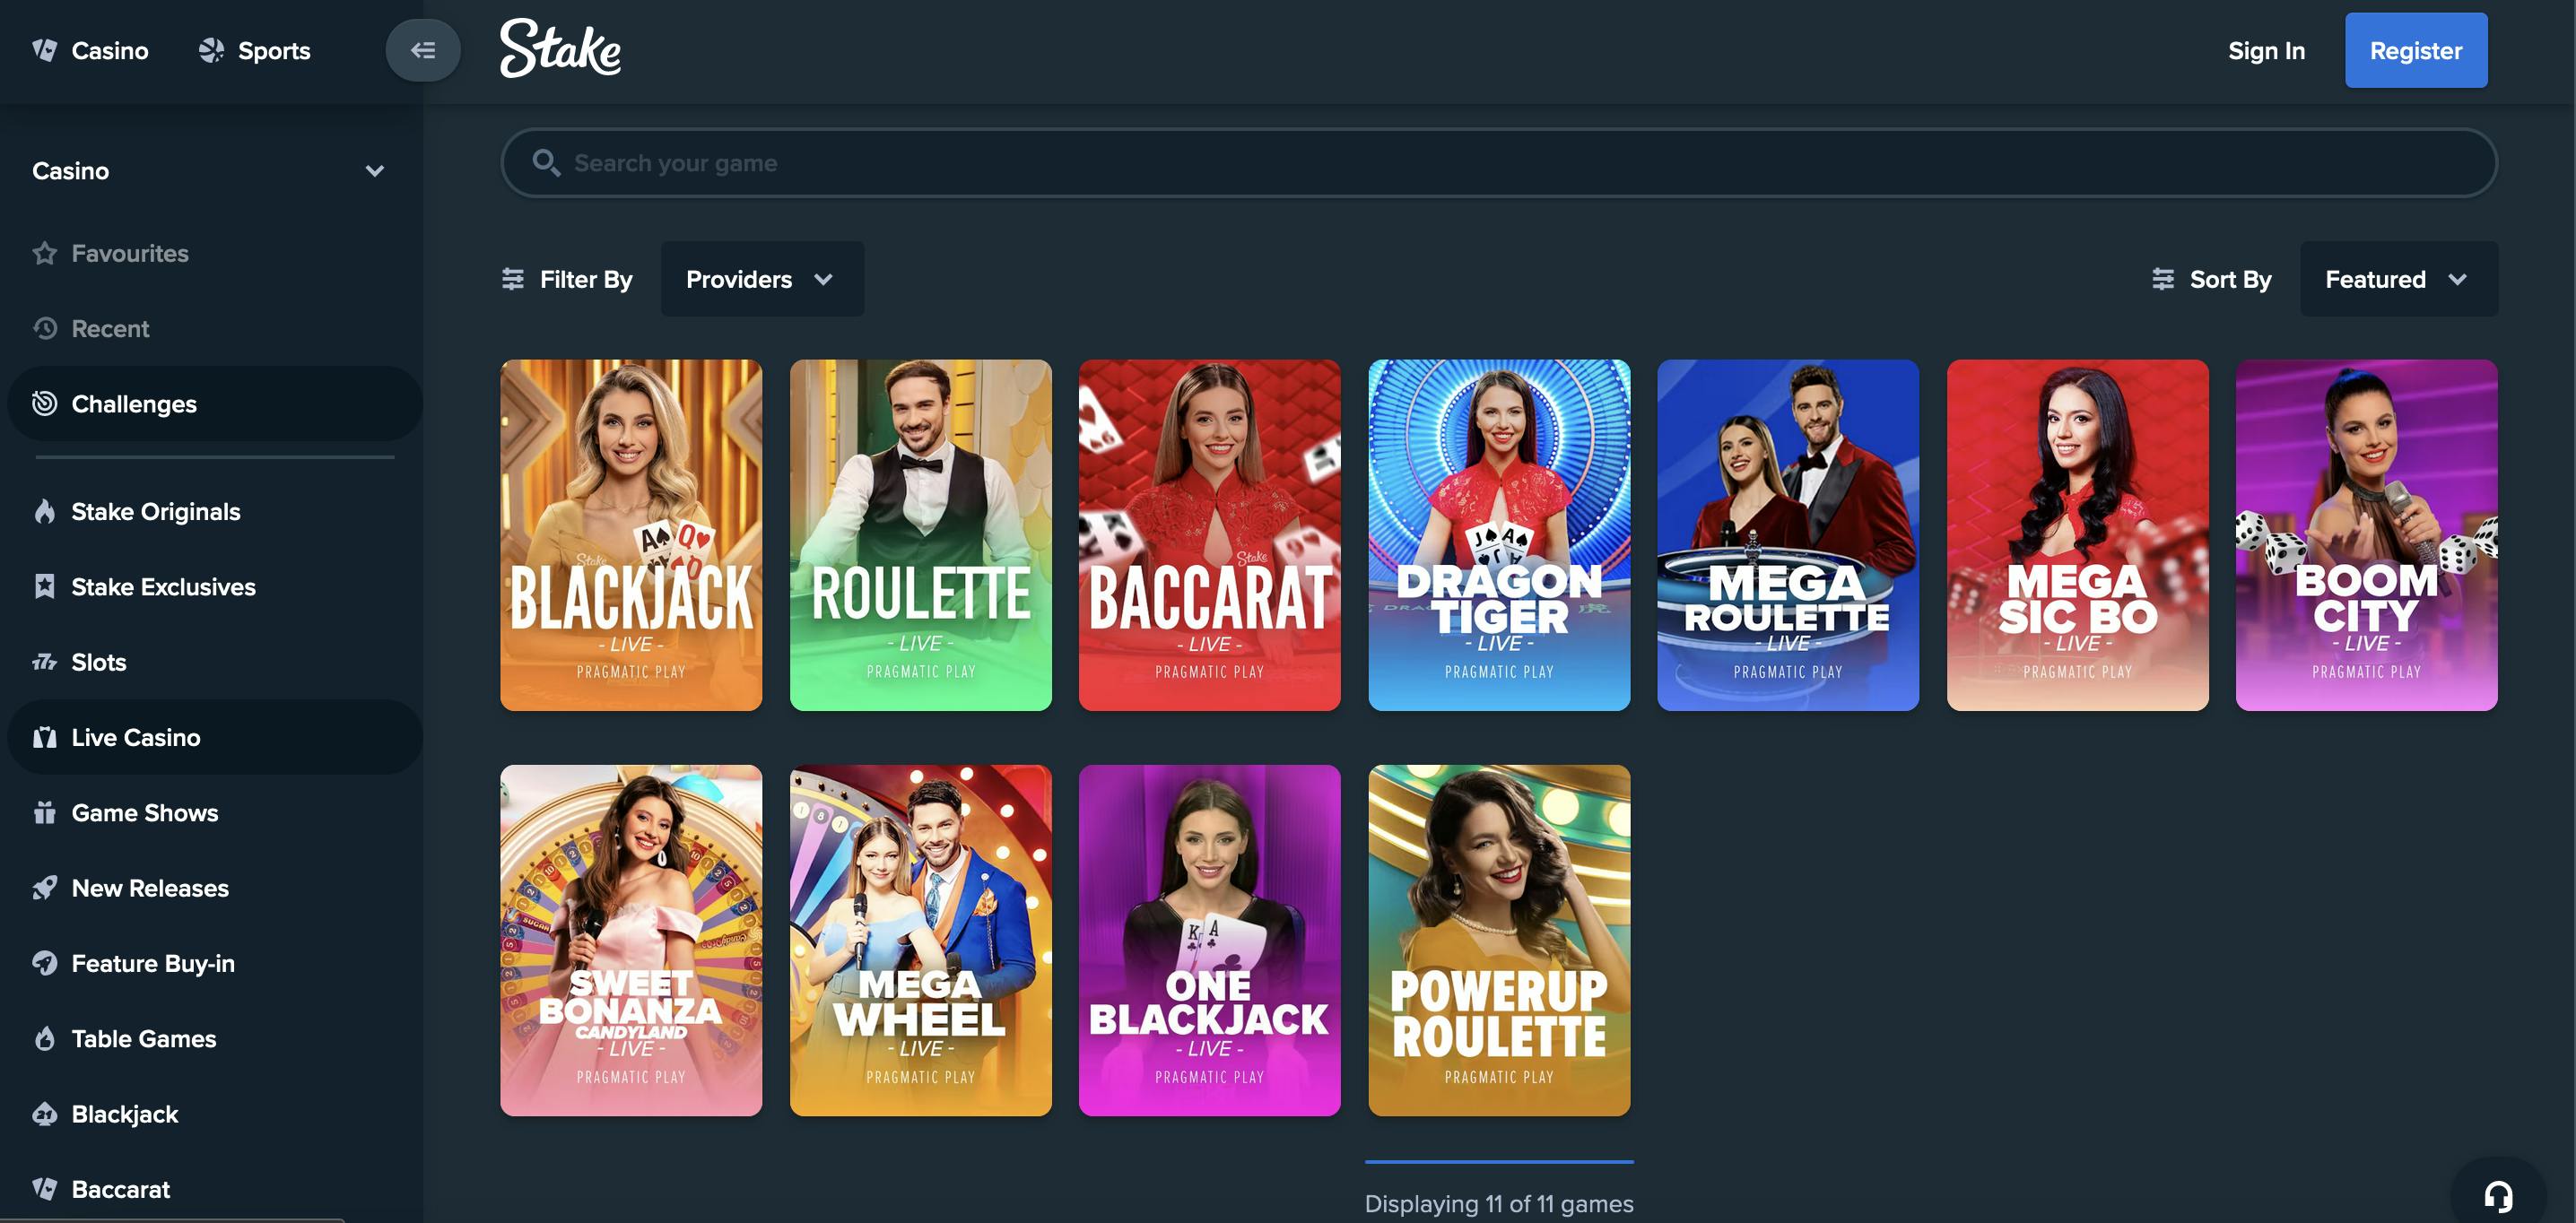Collapse the sidebar with arrow button
Image resolution: width=2576 pixels, height=1223 pixels.
423,50
